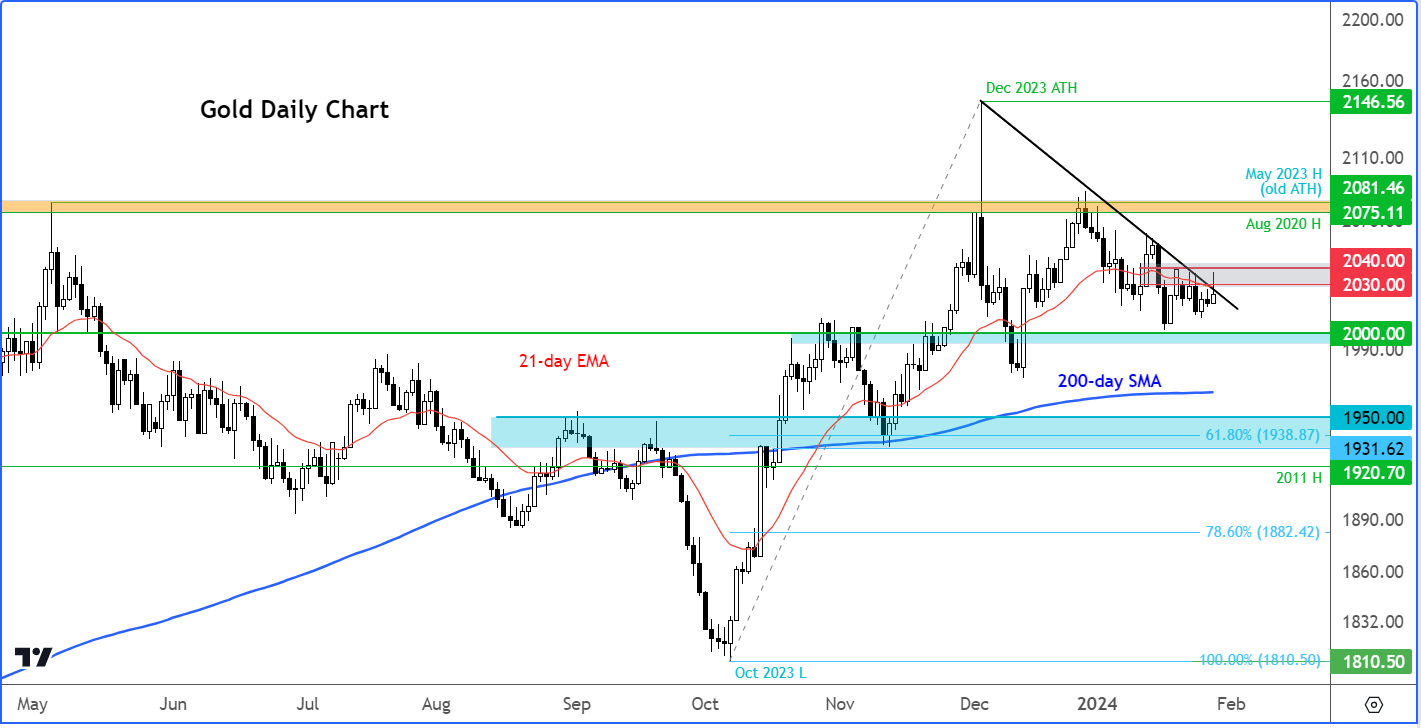The image size is (1421, 728).
Task: Click the Aug 2020 H label
Action: [x=1283, y=224]
